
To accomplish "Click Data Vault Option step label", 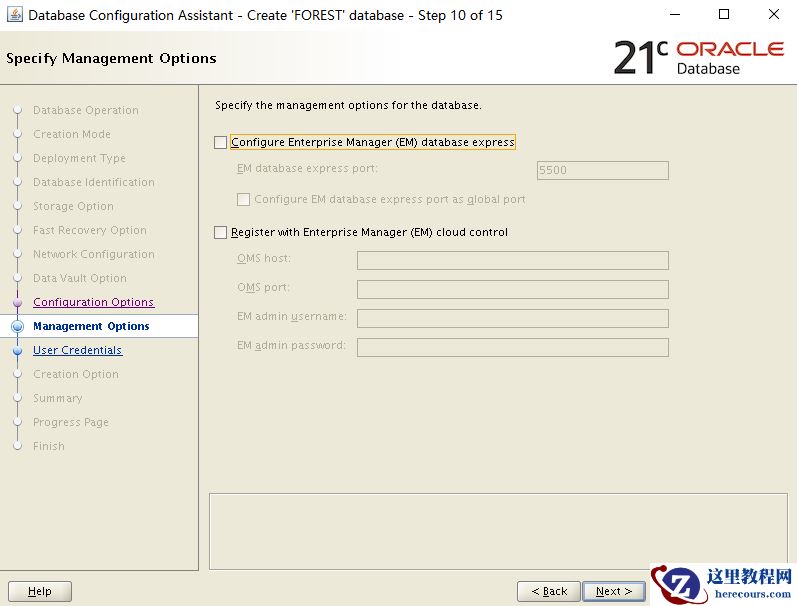I will (x=80, y=278).
